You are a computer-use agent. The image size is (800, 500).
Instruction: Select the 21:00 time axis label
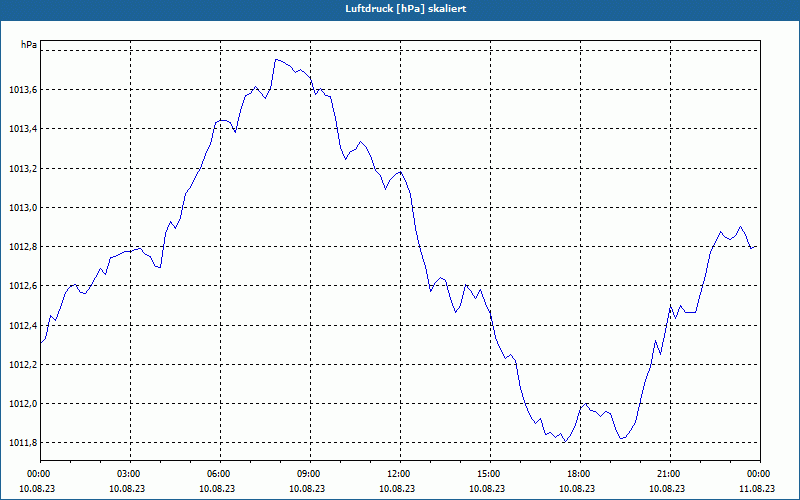[670, 474]
